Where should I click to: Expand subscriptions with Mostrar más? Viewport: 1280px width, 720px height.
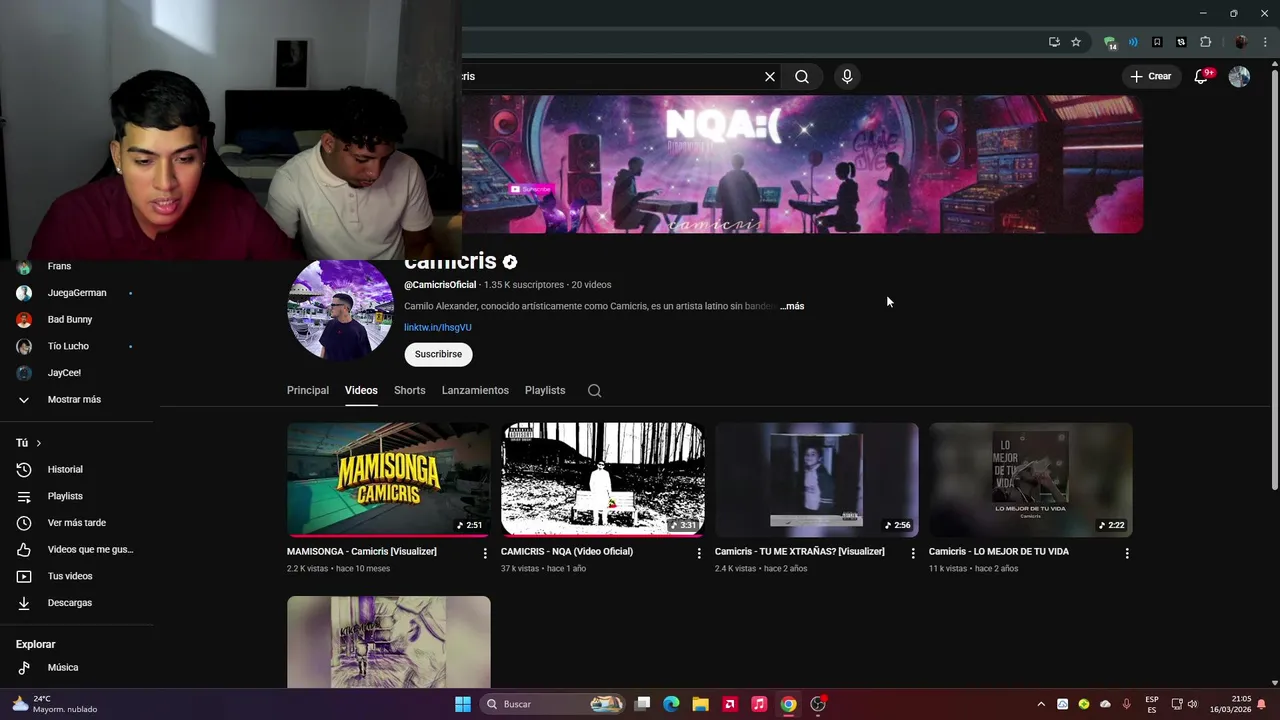click(x=76, y=400)
